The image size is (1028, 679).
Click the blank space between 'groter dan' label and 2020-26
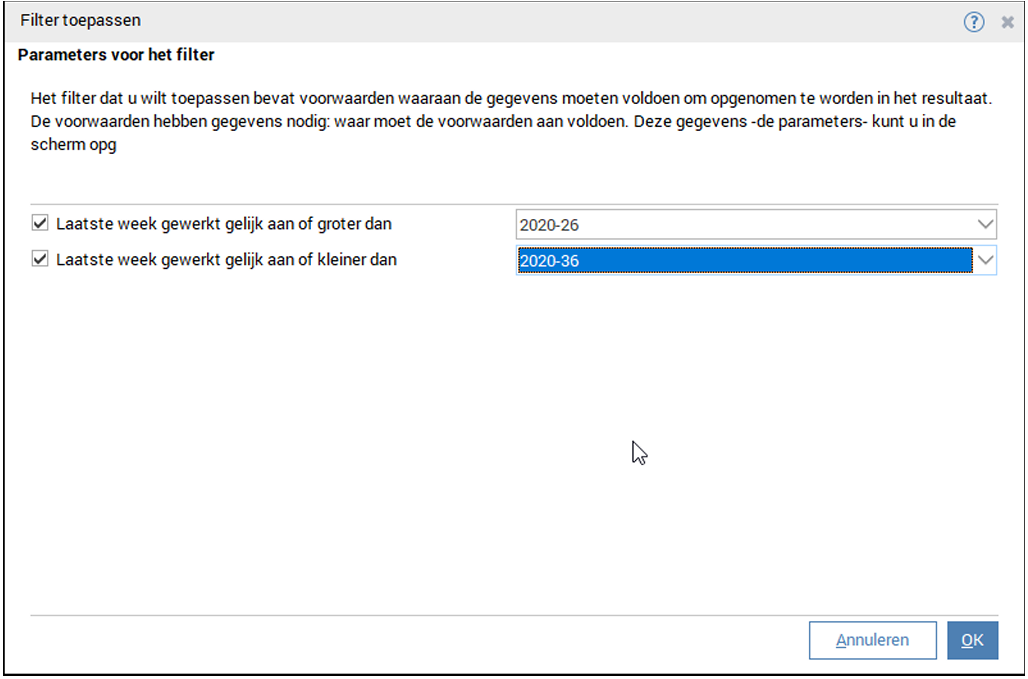(460, 225)
